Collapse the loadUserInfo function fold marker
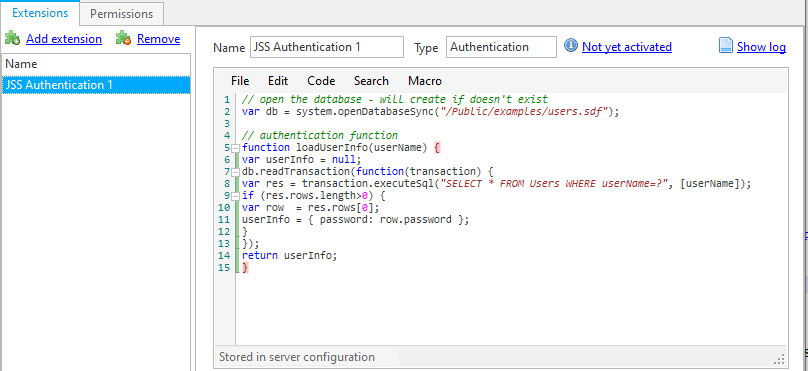Image resolution: width=808 pixels, height=371 pixels. [236, 148]
